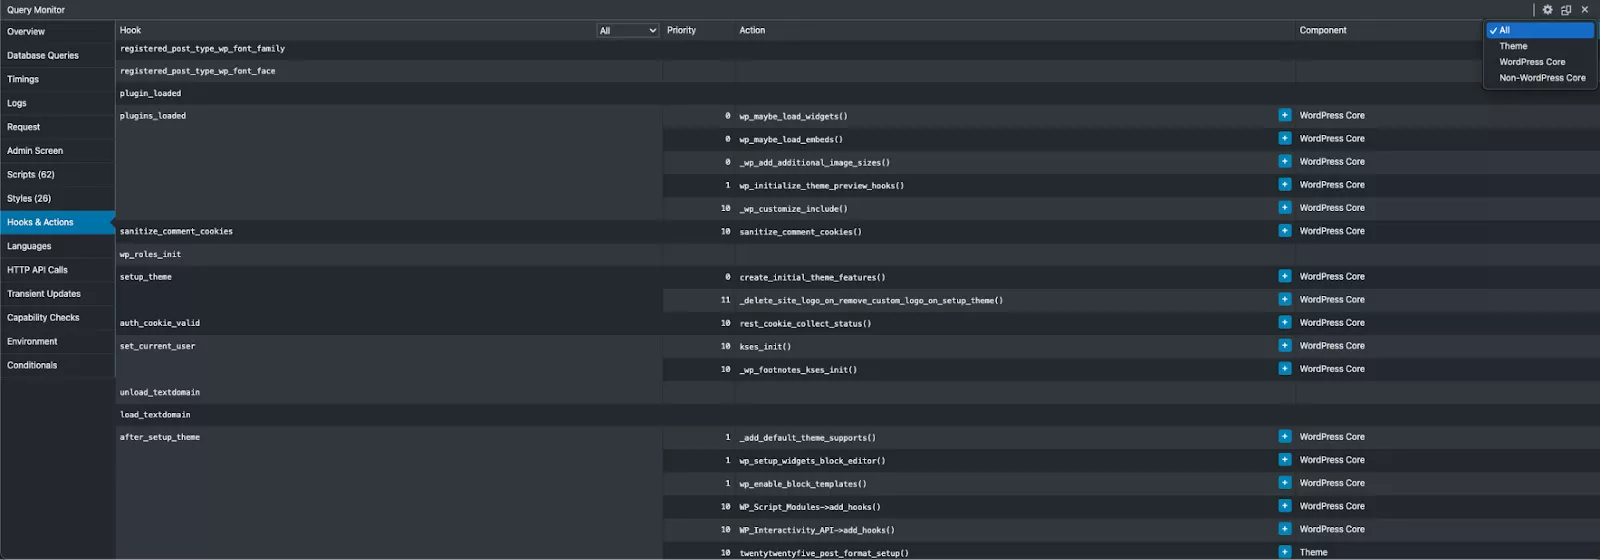Image resolution: width=1600 pixels, height=560 pixels.
Task: Switch to the HTTP API Calls panel
Action: (x=37, y=270)
